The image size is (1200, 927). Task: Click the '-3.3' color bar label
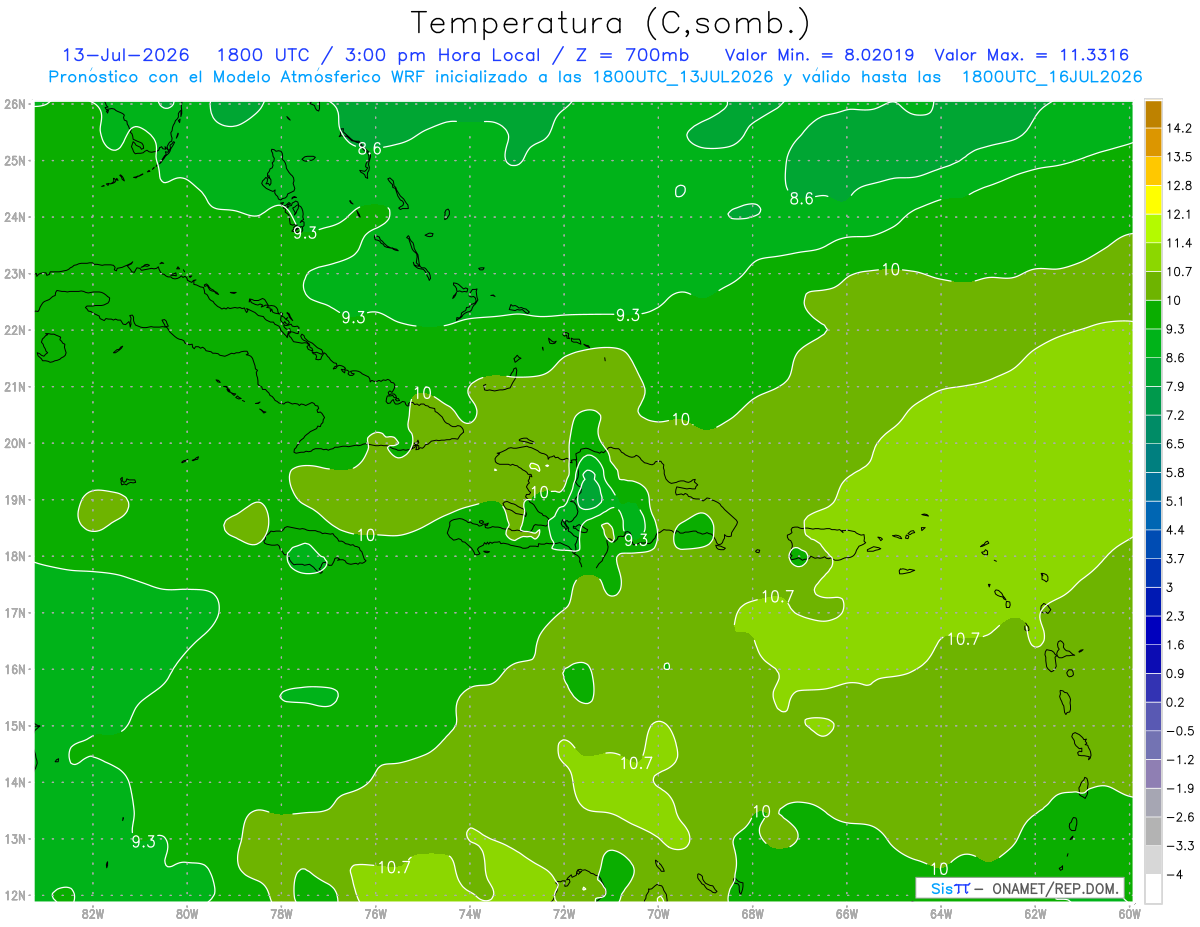click(x=1180, y=846)
